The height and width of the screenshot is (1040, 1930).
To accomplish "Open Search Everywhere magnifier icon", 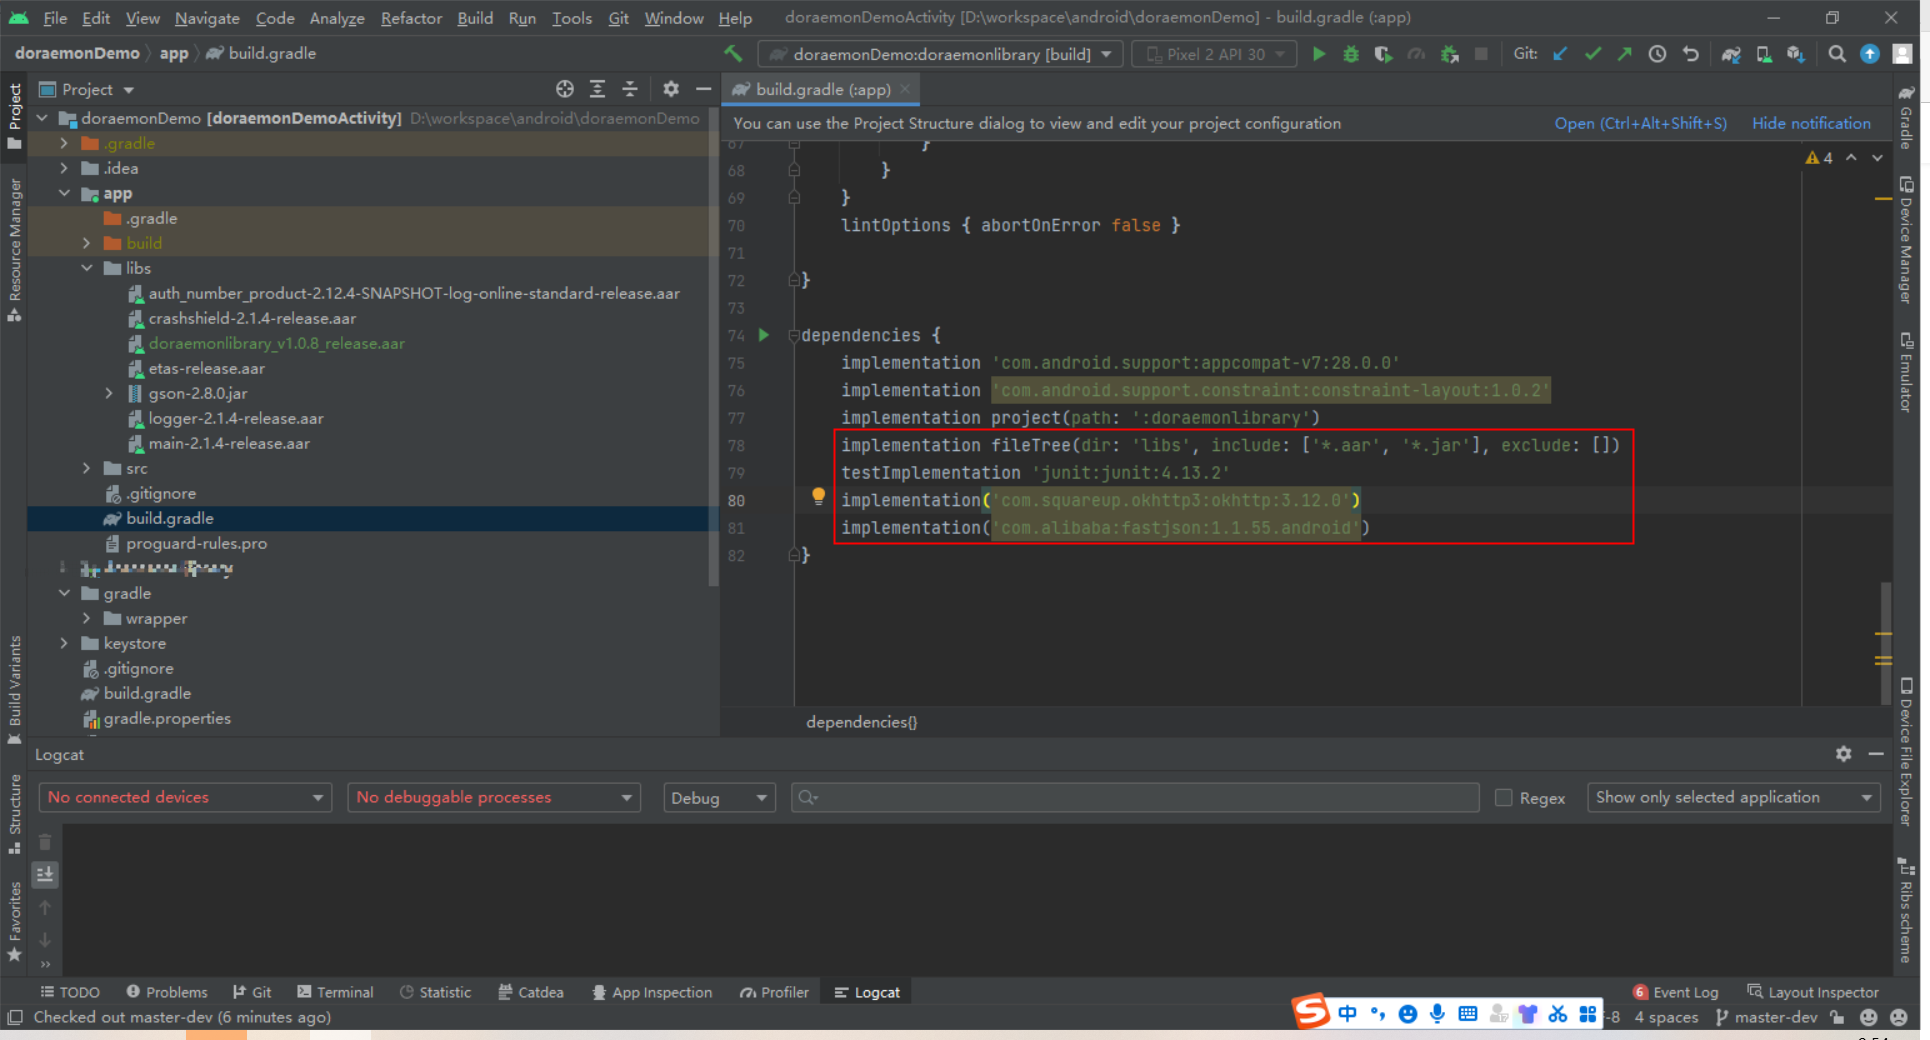I will [x=1837, y=54].
